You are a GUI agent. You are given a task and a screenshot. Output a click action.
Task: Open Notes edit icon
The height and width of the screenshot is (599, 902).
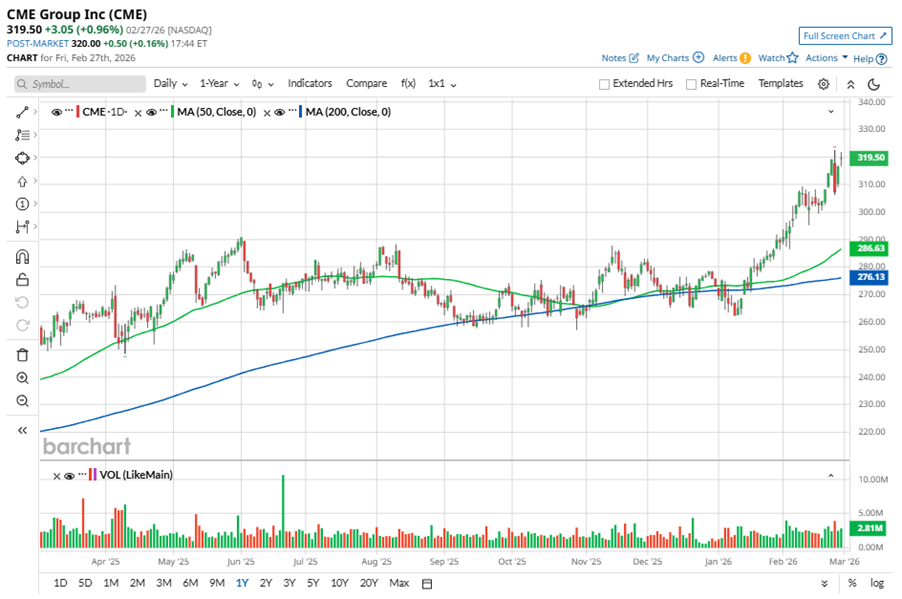coord(634,58)
